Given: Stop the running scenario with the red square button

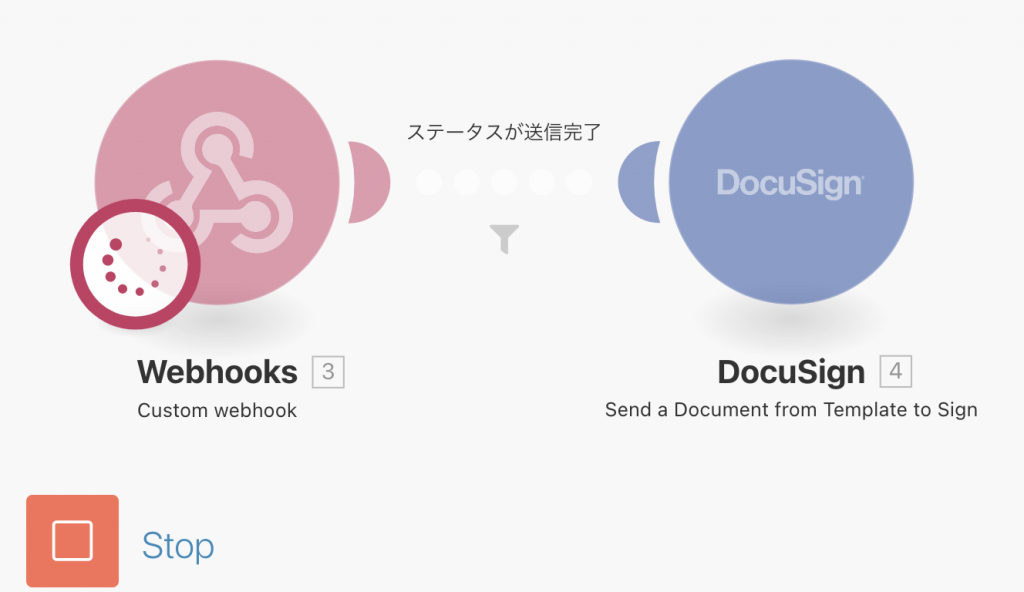Looking at the screenshot, I should coord(72,541).
